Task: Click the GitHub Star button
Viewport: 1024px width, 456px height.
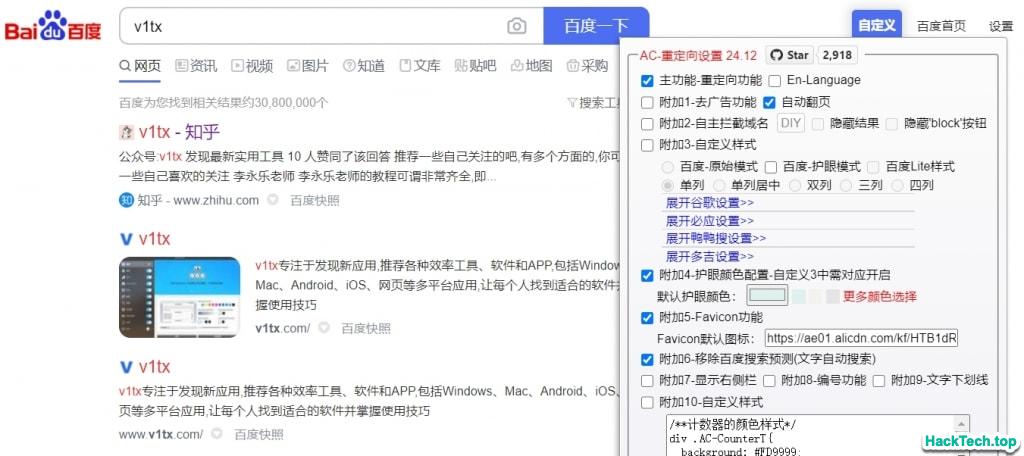Action: point(789,56)
